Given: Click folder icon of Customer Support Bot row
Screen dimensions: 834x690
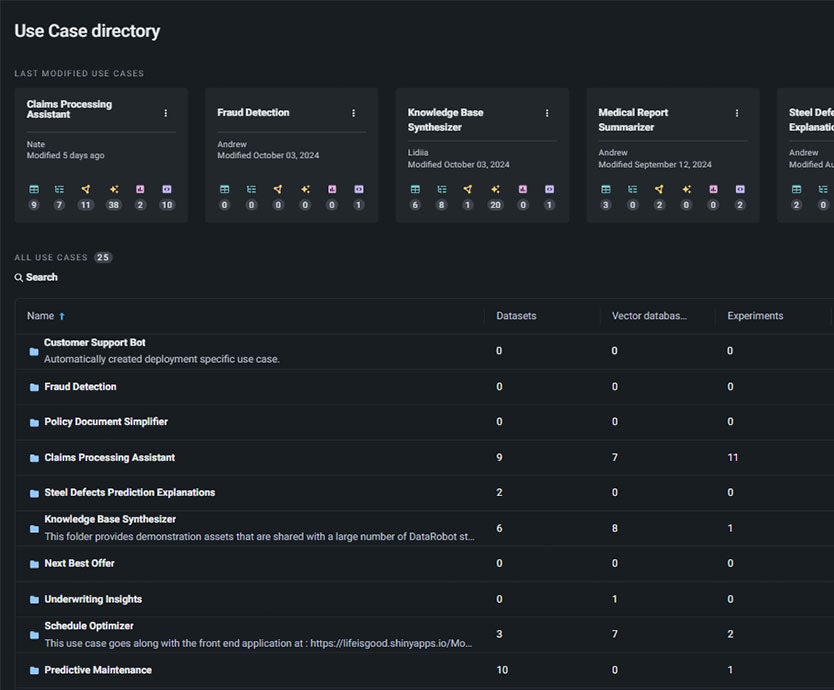Looking at the screenshot, I should (x=34, y=351).
